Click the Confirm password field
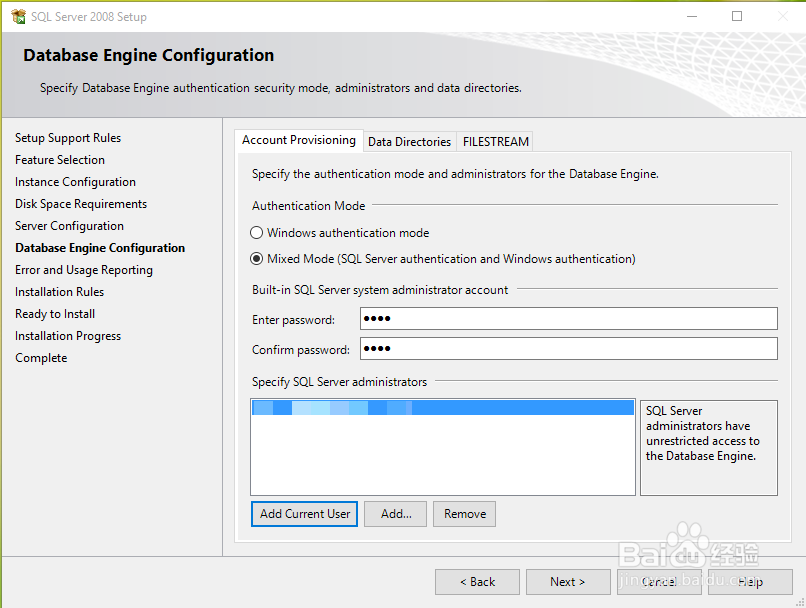The image size is (806, 608). pos(569,348)
